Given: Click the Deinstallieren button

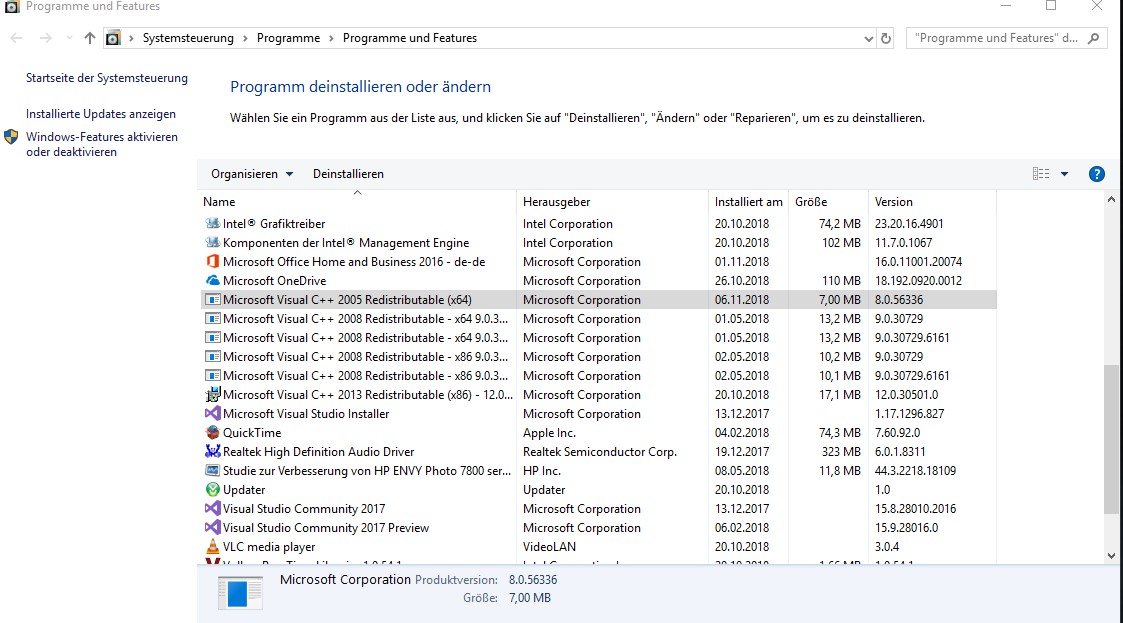Looking at the screenshot, I should click(348, 174).
